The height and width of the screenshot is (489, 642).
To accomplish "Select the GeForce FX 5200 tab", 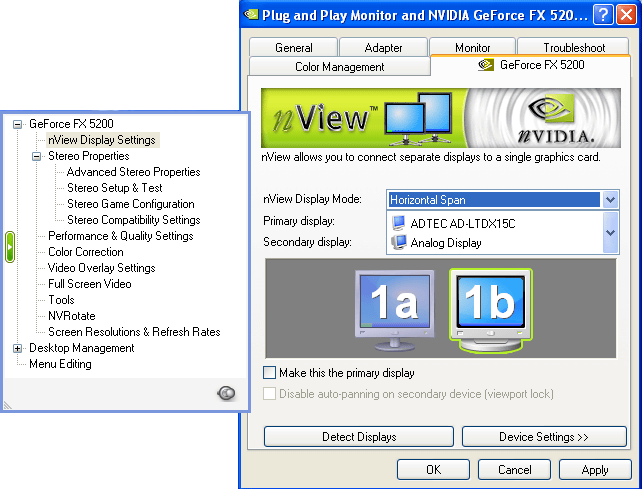I will pos(531,65).
